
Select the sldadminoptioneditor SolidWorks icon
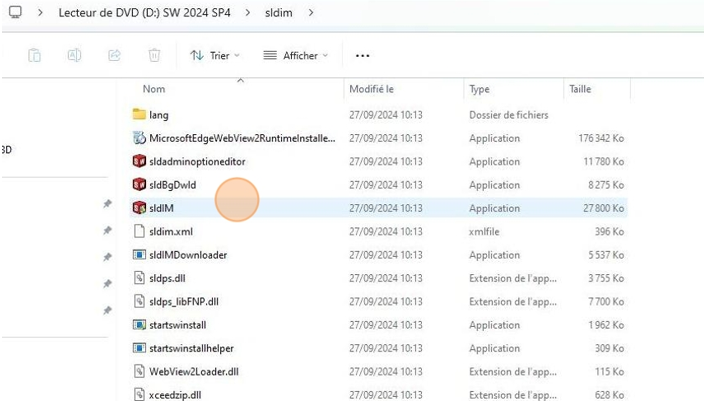[x=139, y=161]
